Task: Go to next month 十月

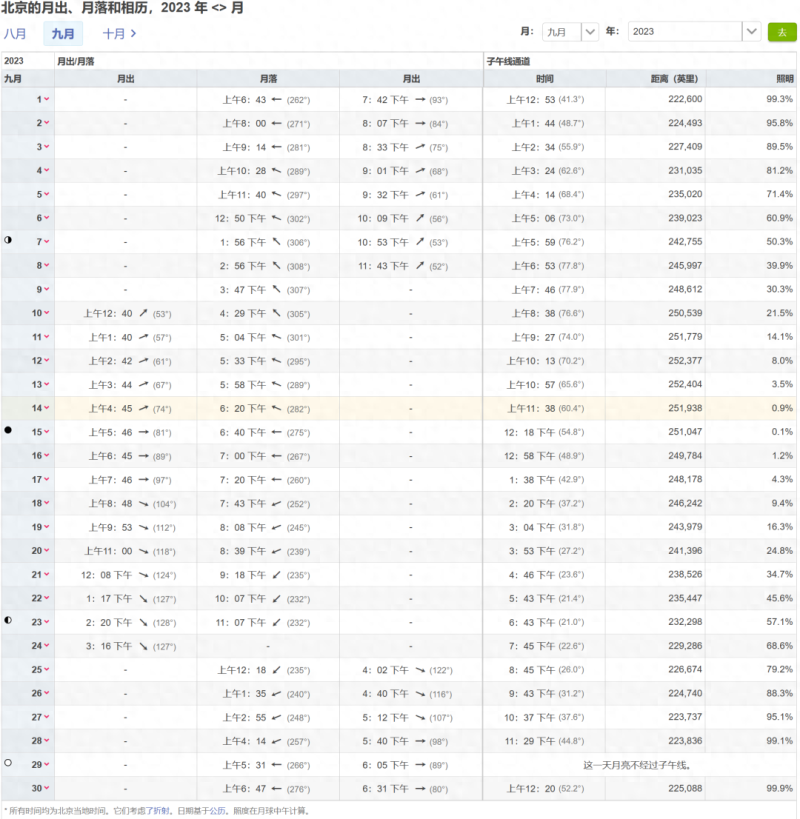Action: (x=119, y=33)
